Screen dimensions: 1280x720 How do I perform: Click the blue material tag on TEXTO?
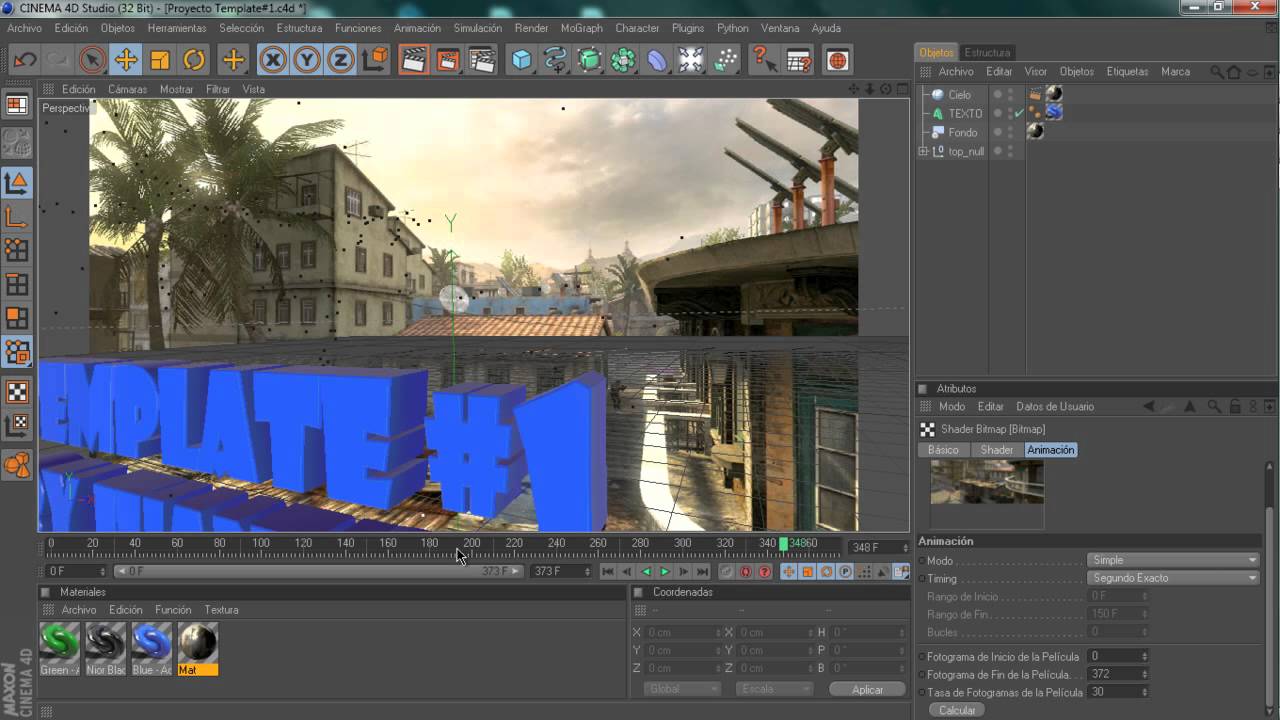[x=1053, y=113]
